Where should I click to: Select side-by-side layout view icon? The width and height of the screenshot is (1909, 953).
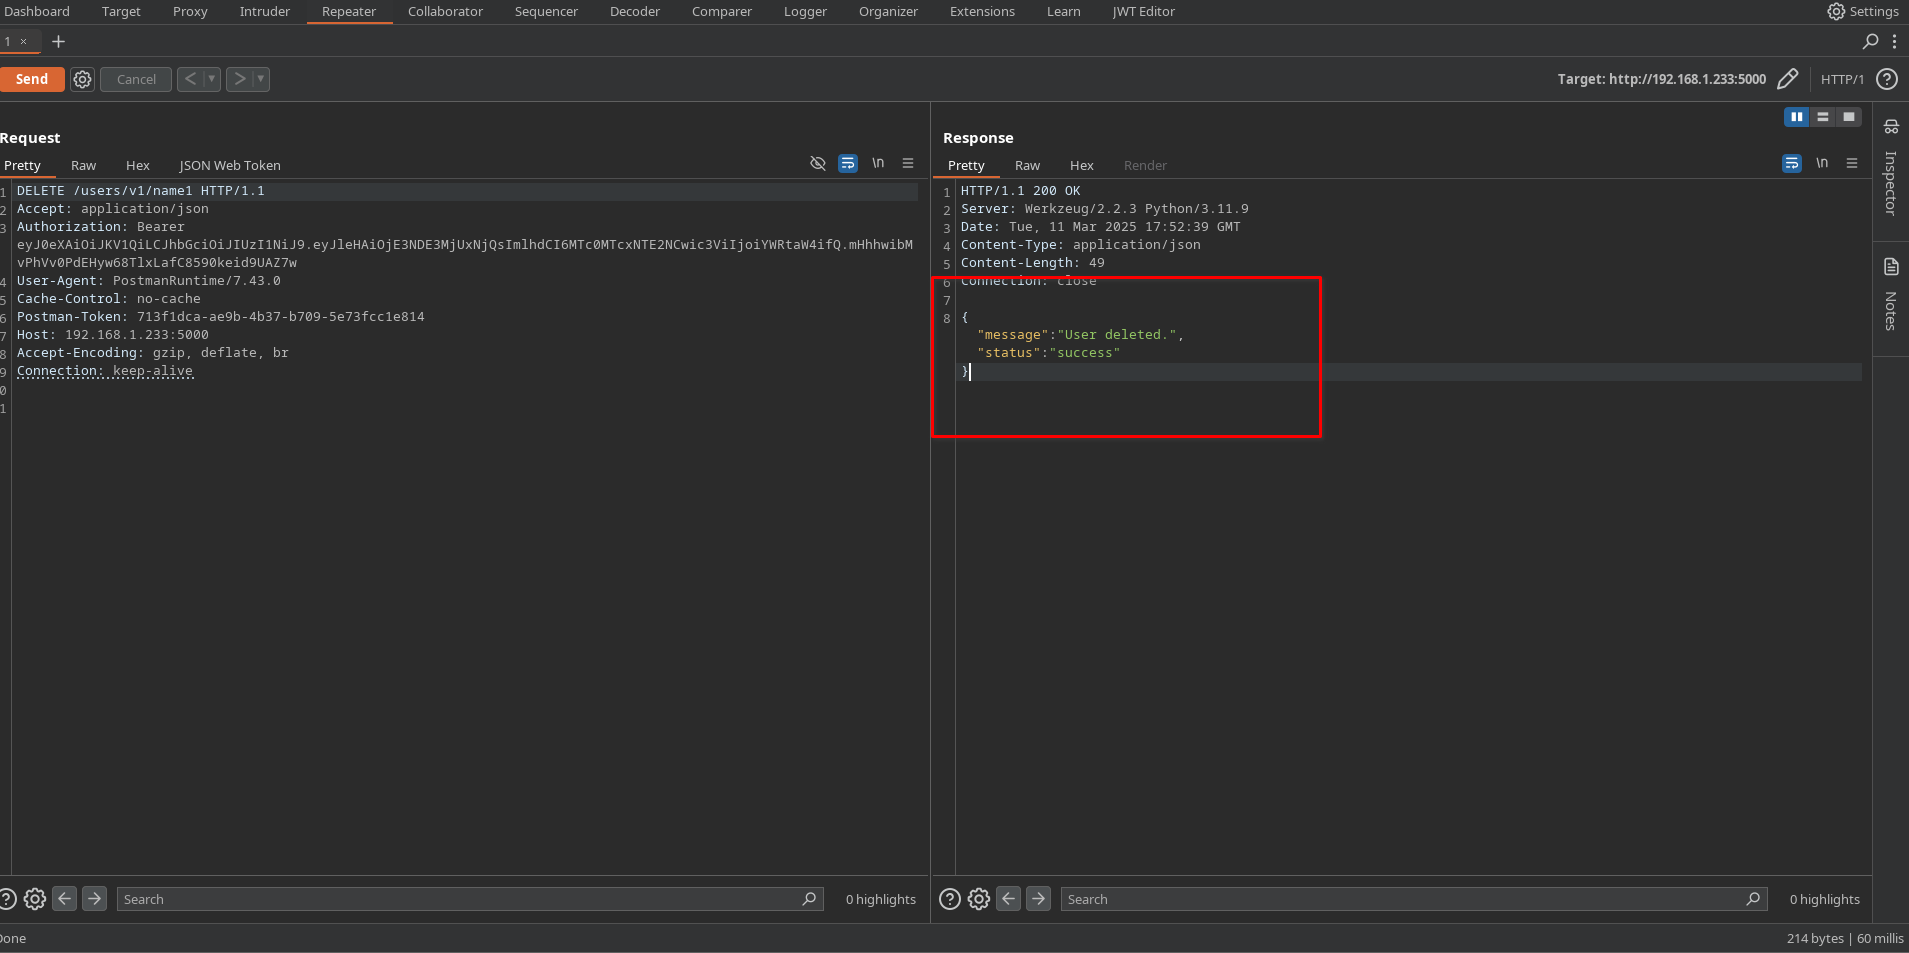pyautogui.click(x=1797, y=117)
